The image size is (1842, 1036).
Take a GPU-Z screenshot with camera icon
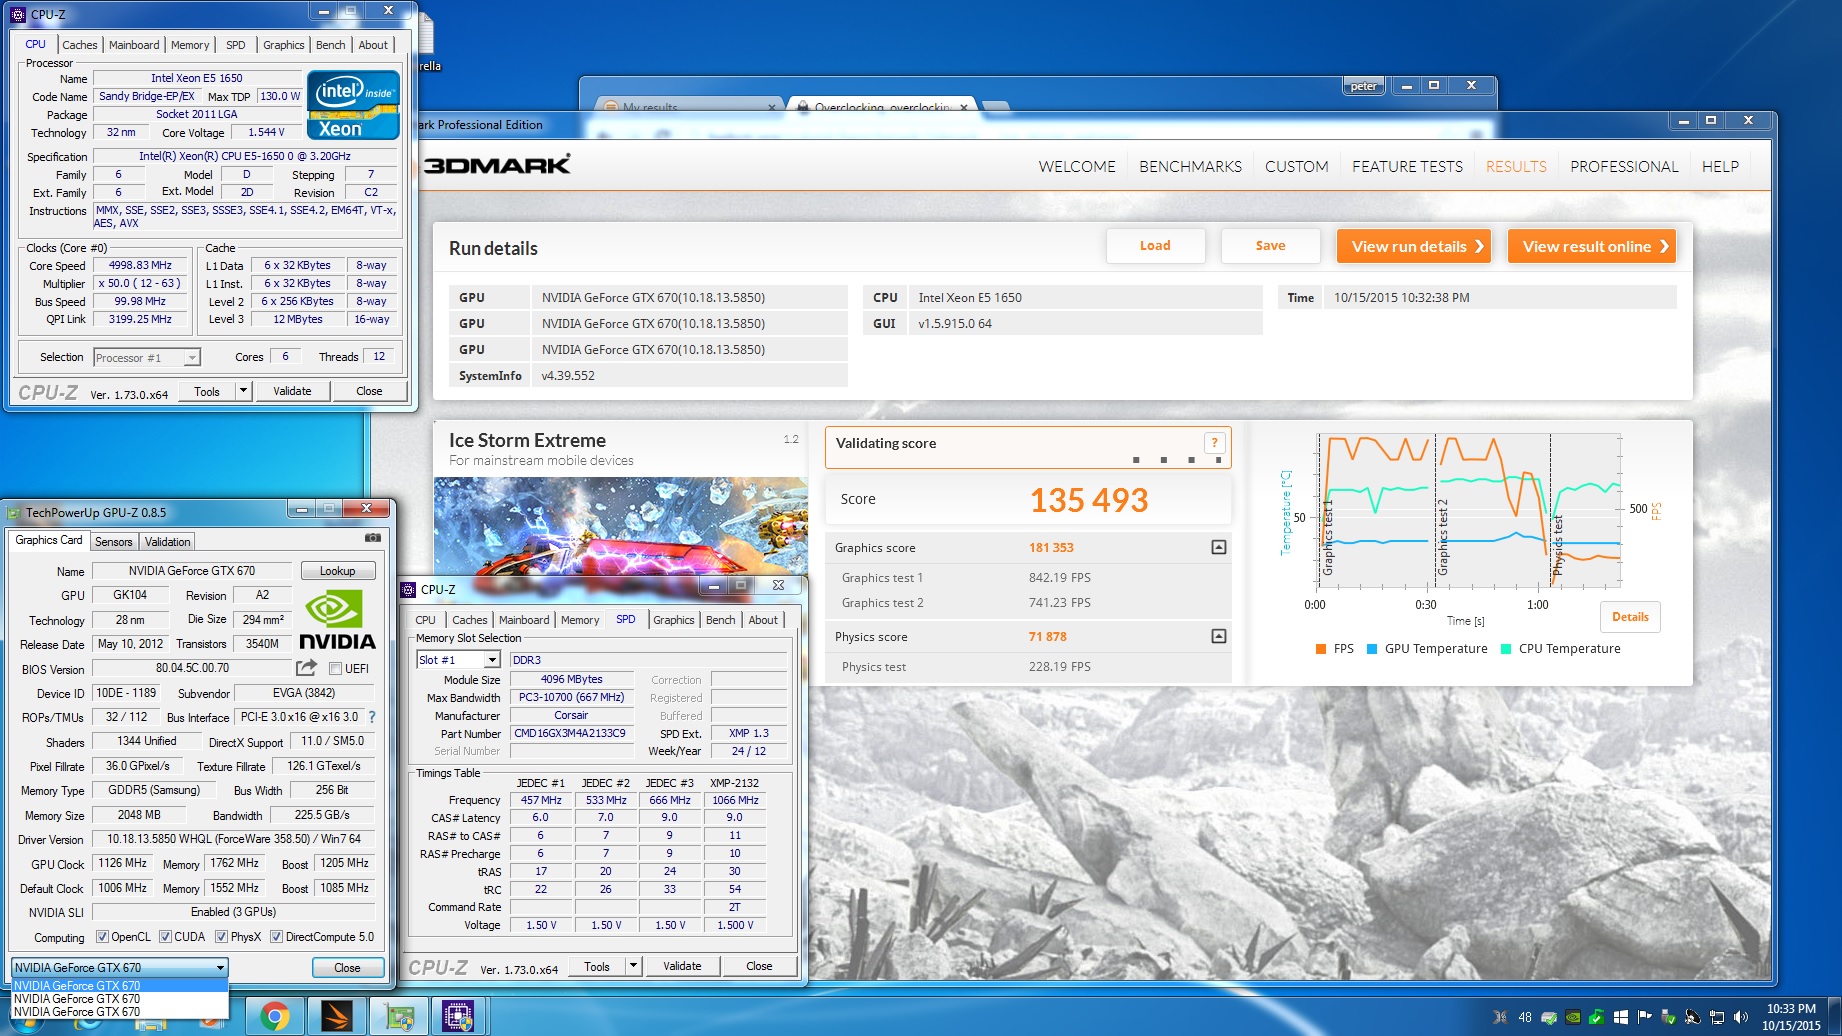point(373,538)
